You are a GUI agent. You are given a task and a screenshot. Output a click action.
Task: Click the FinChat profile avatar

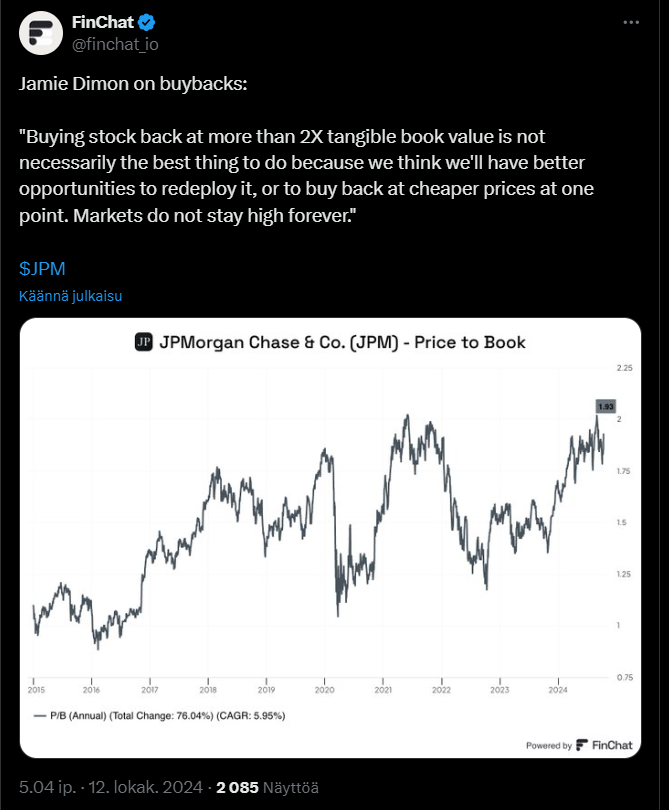pyautogui.click(x=39, y=33)
